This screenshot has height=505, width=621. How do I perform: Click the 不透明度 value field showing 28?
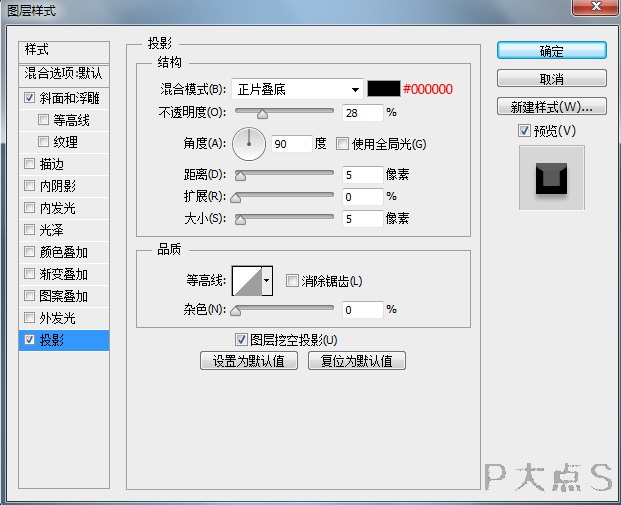point(363,113)
